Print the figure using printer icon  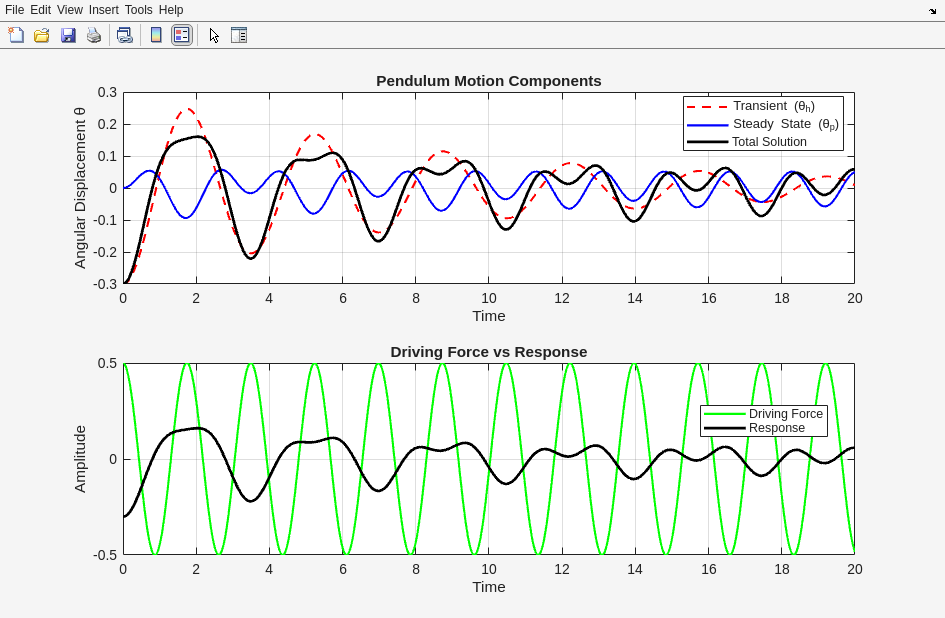pos(94,35)
